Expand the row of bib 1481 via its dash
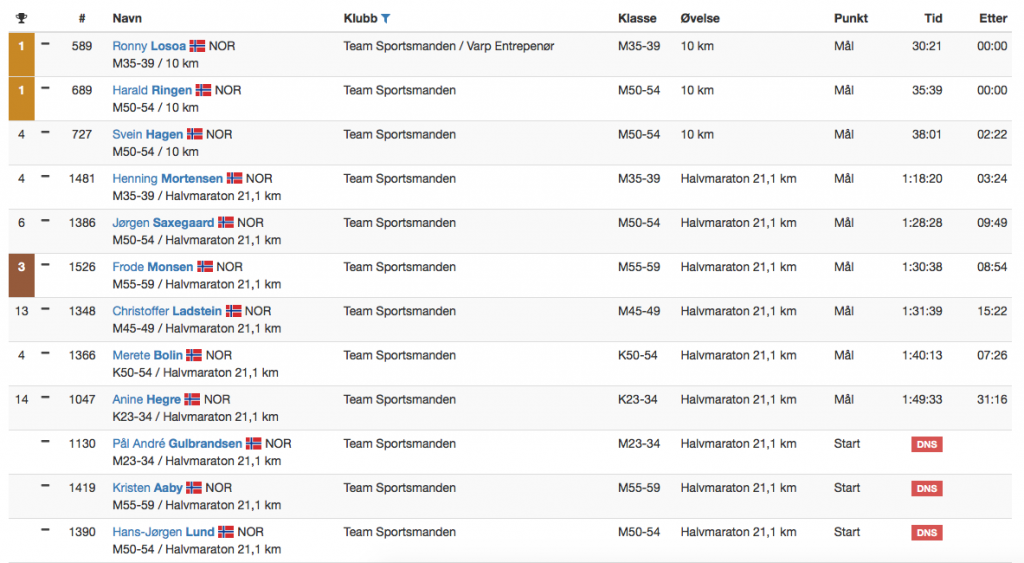The height and width of the screenshot is (563, 1024). pyautogui.click(x=45, y=176)
